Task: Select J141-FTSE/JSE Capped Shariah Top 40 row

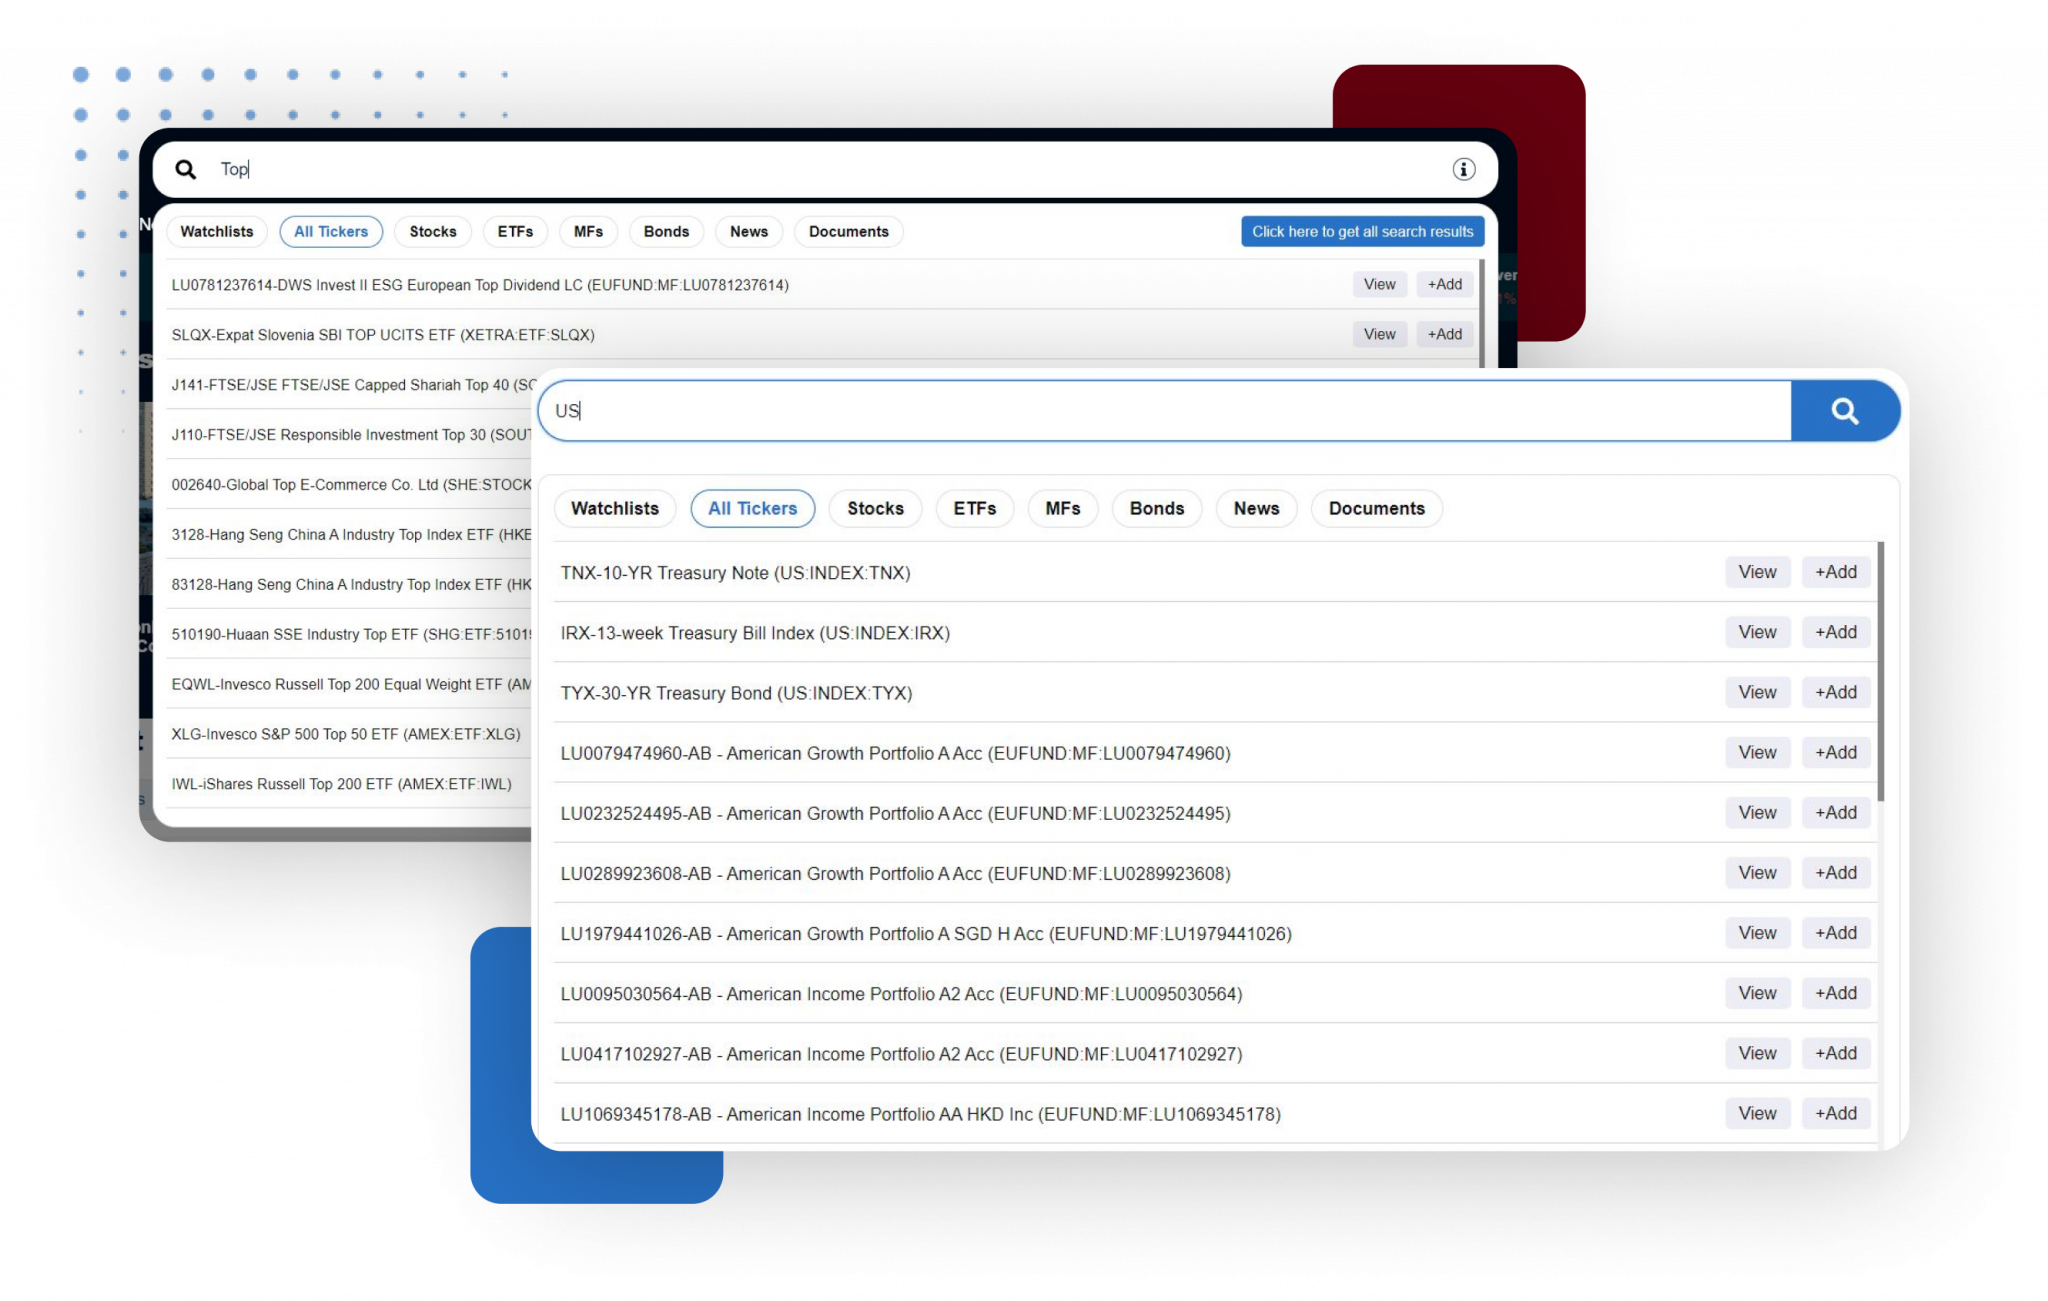Action: pyautogui.click(x=350, y=384)
